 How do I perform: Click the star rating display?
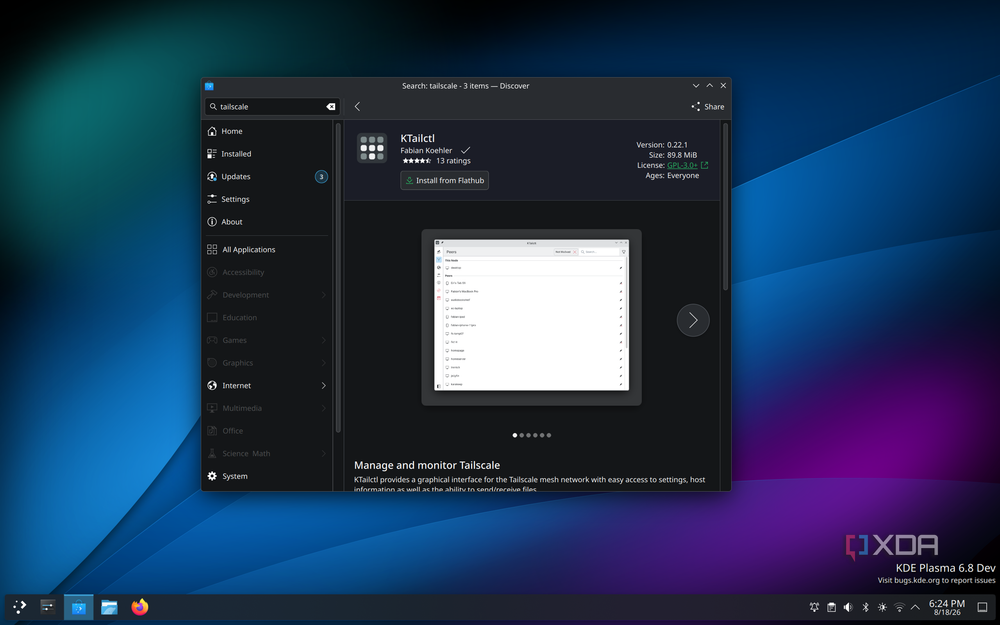pyautogui.click(x=416, y=161)
